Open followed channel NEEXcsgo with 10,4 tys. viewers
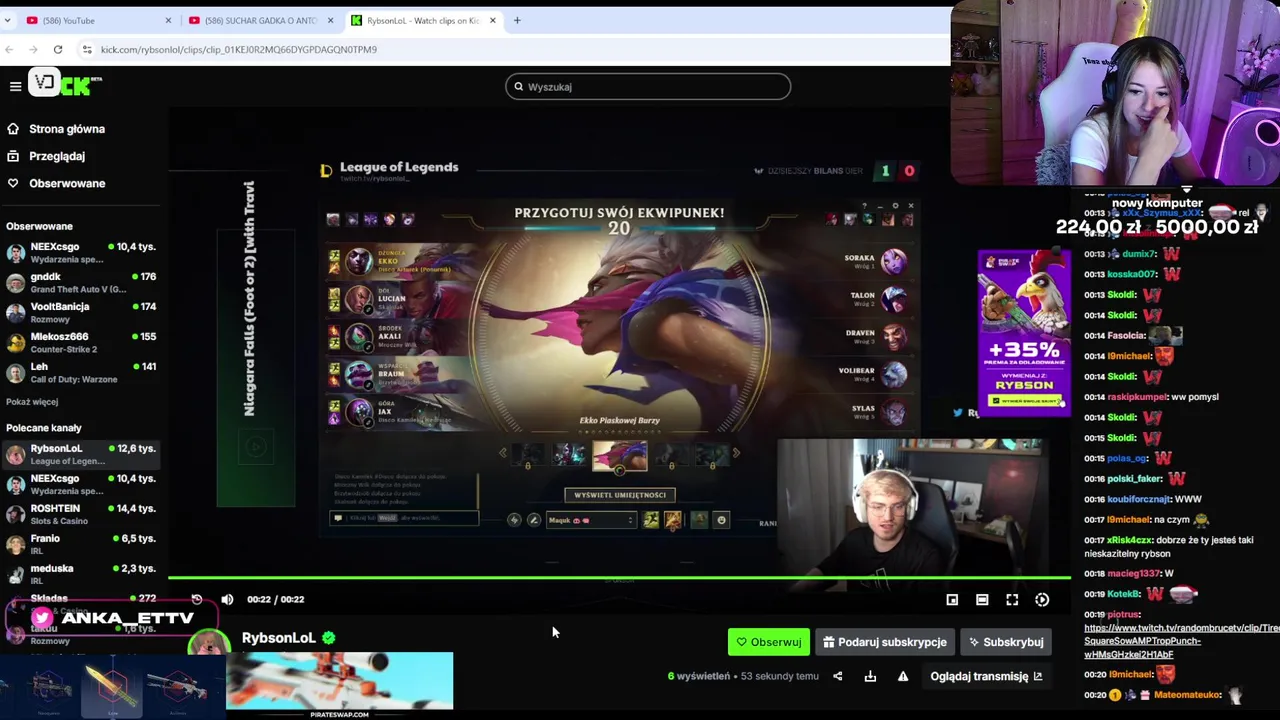 tap(81, 252)
